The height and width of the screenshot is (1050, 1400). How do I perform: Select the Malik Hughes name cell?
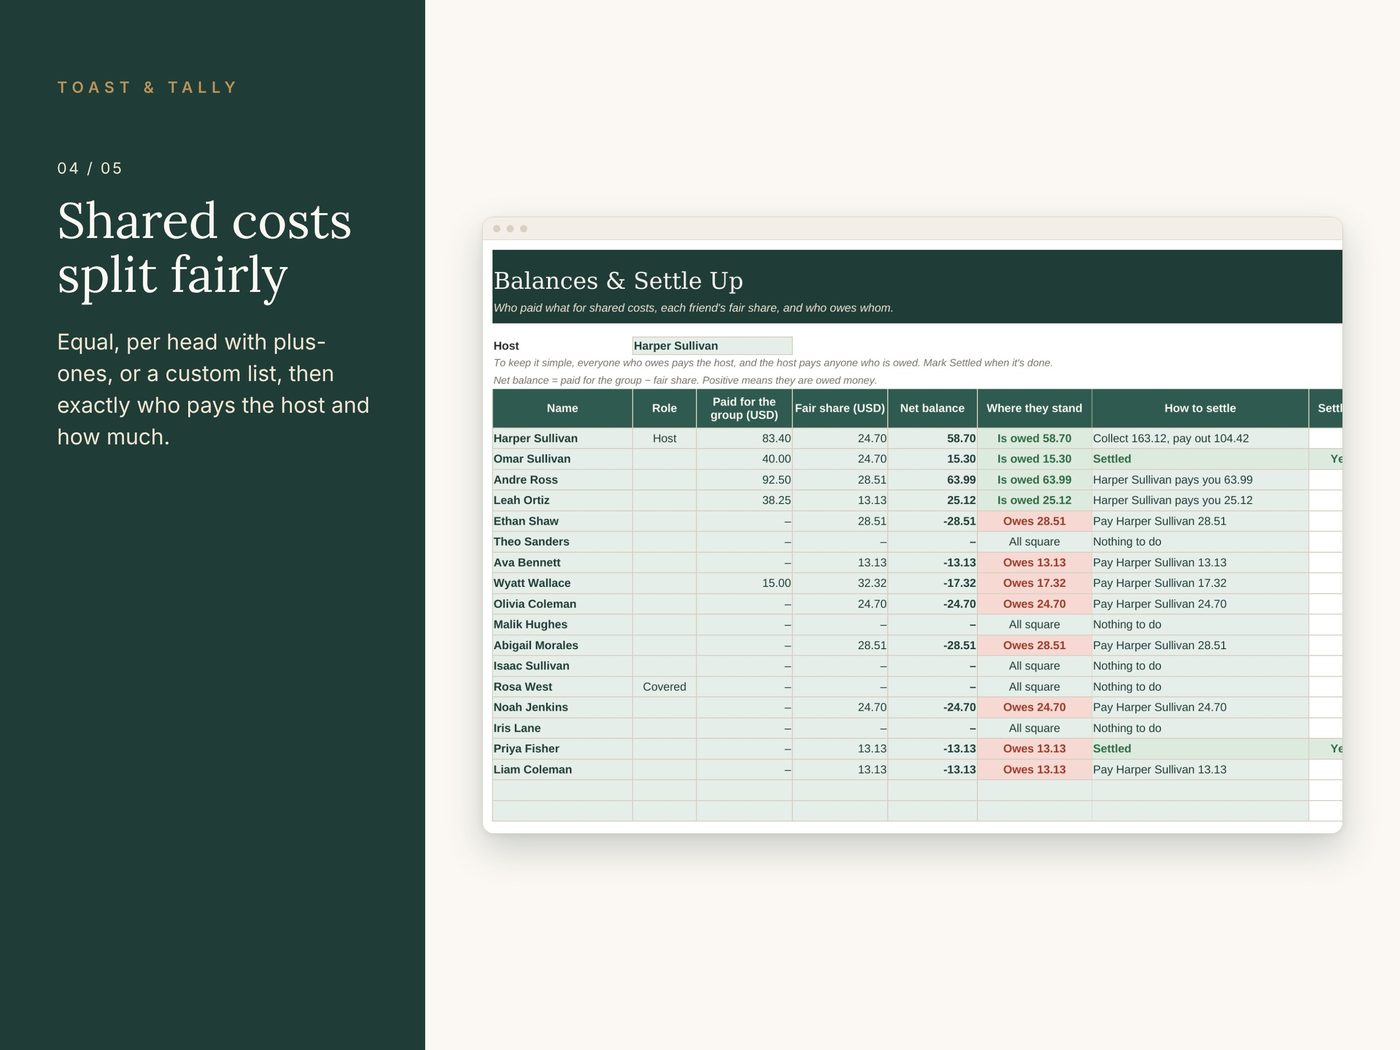point(562,625)
